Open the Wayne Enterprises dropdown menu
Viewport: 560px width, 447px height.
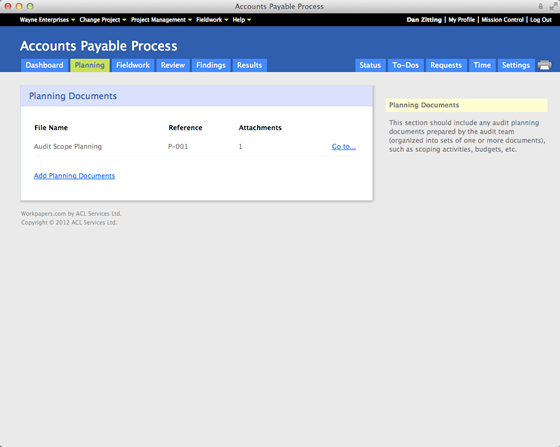[47, 20]
